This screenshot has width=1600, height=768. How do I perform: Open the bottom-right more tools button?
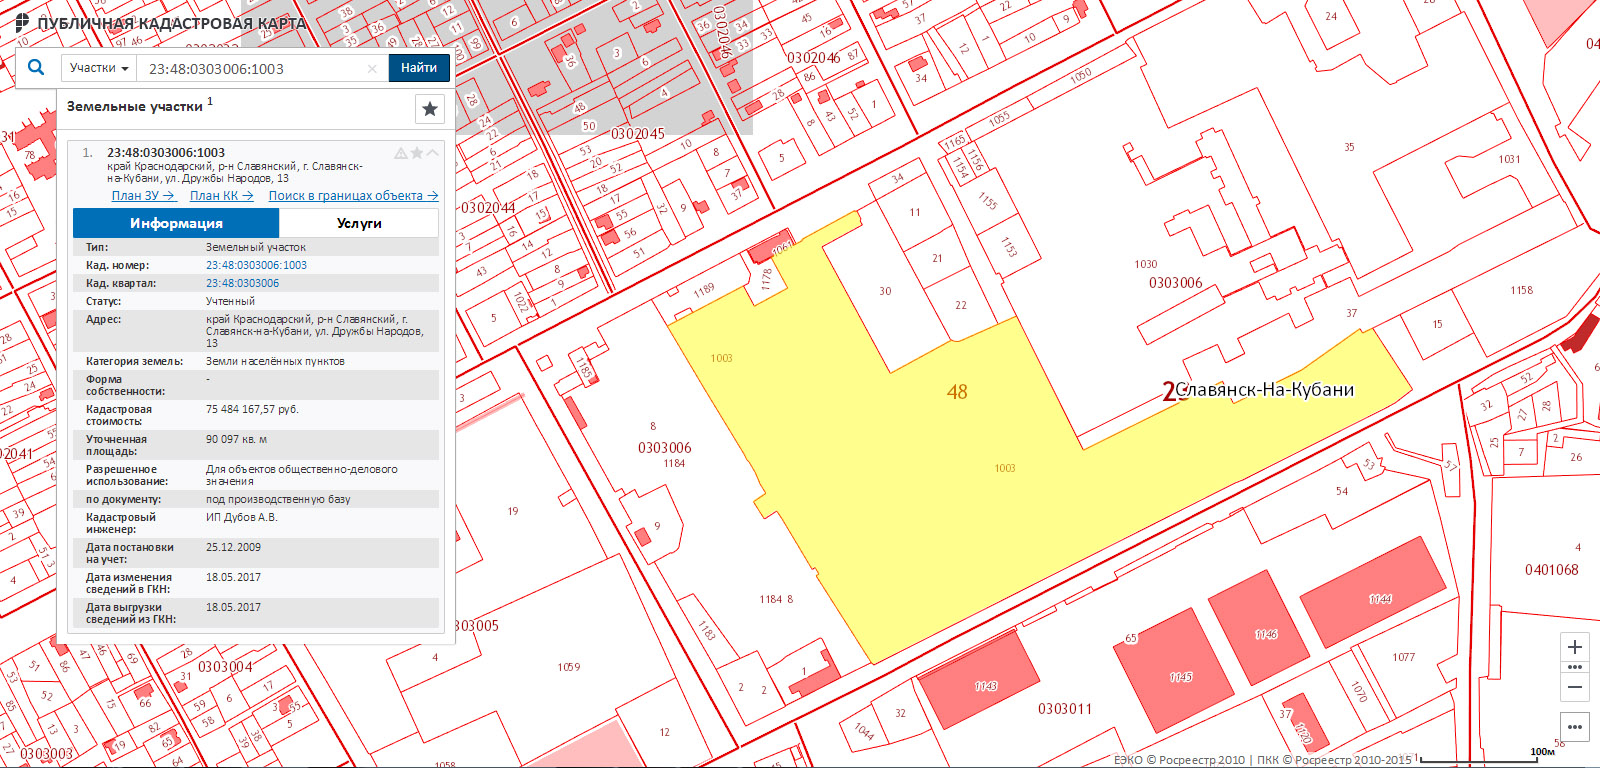(1575, 727)
